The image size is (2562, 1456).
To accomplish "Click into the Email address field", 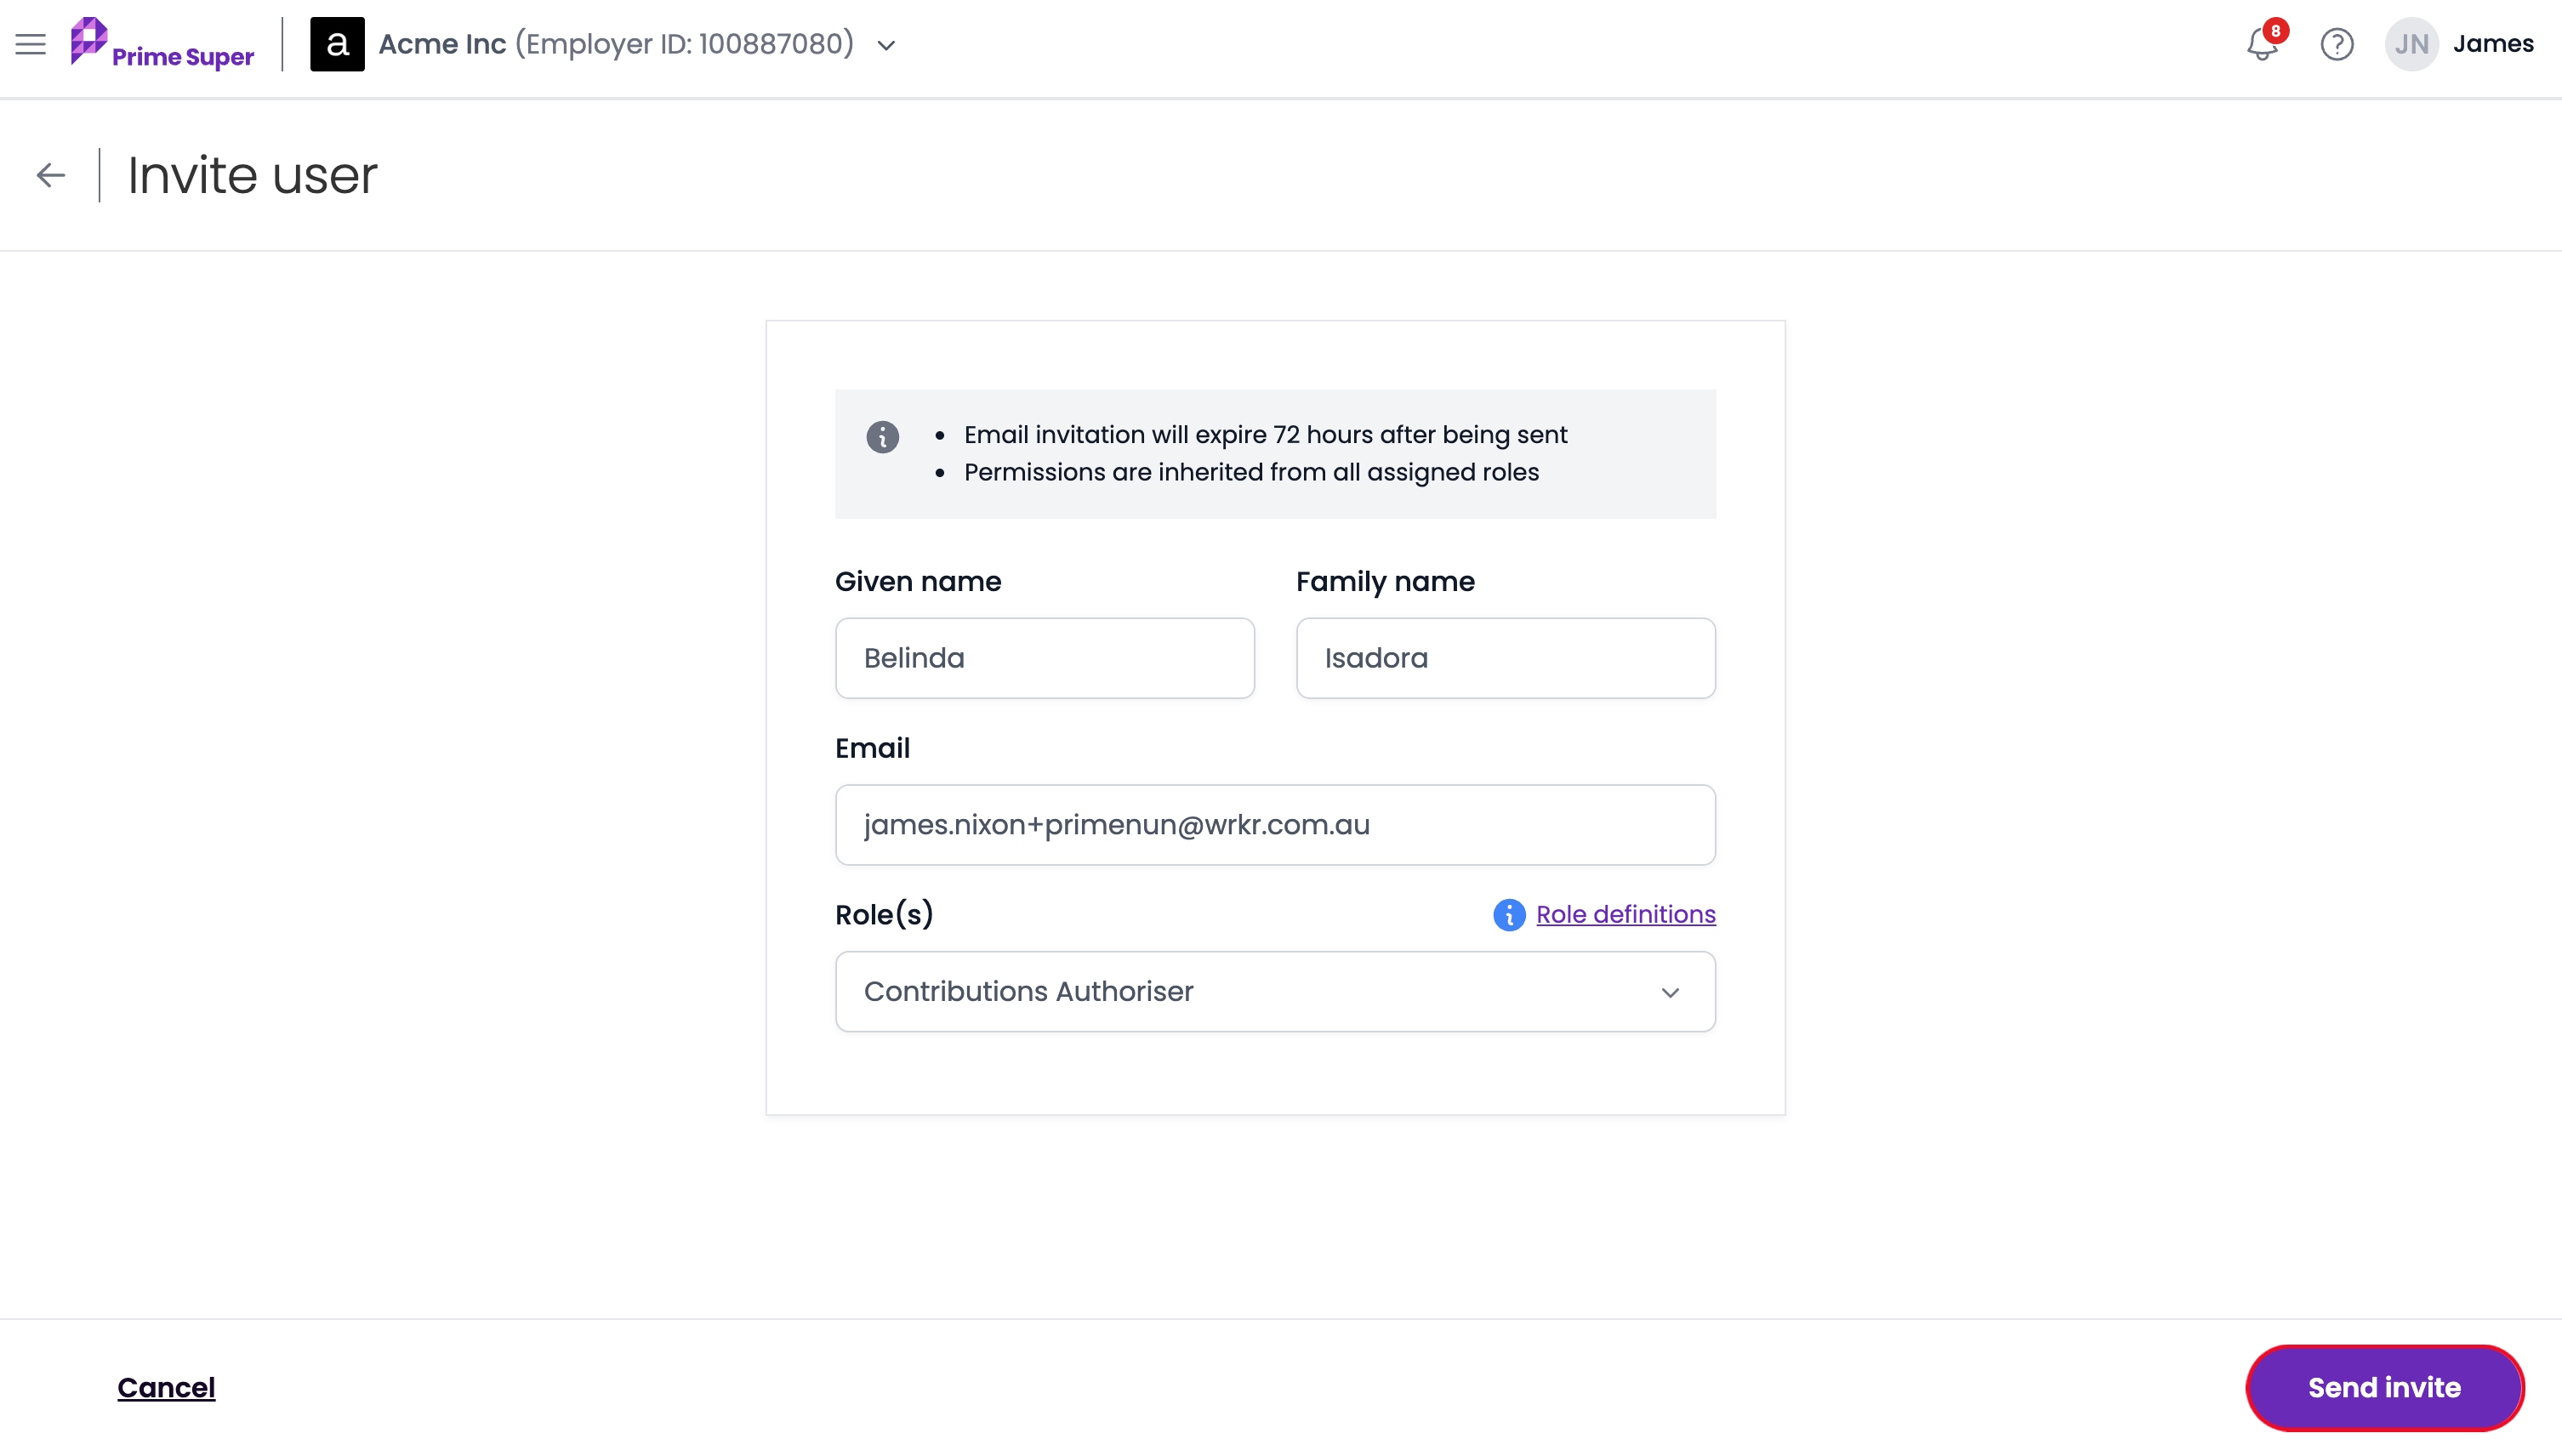I will (x=1275, y=824).
